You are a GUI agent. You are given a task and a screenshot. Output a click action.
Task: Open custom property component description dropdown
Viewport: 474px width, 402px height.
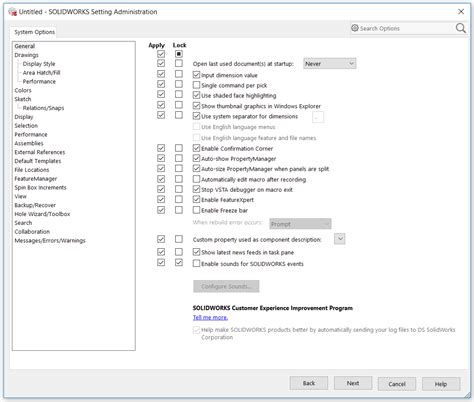click(340, 239)
